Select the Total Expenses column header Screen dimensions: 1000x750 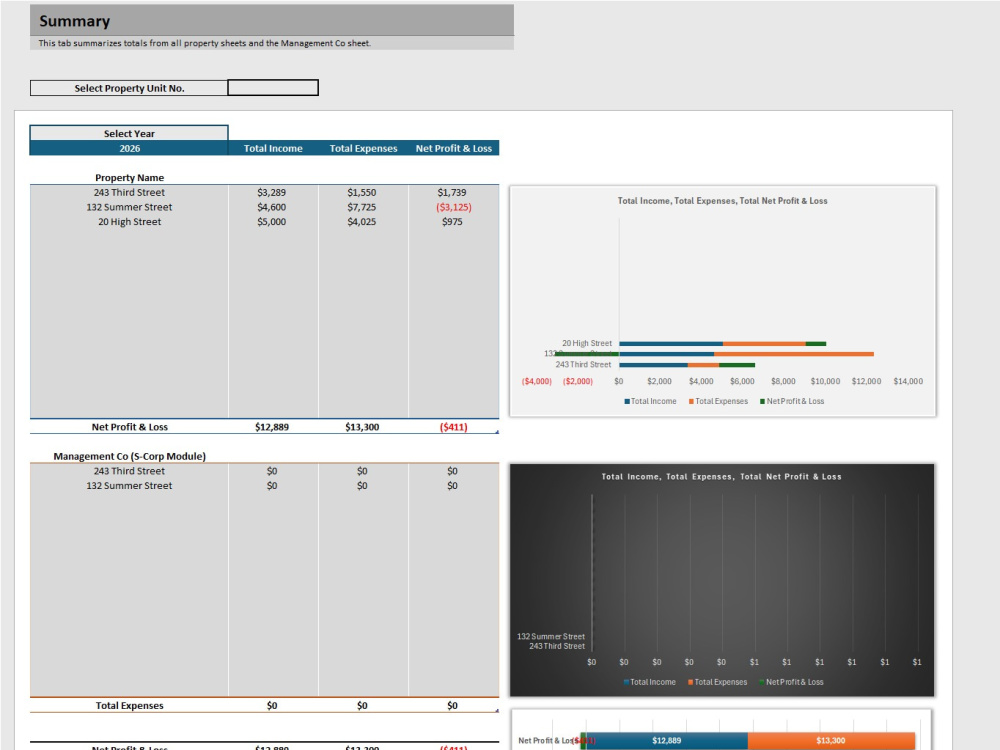pos(363,148)
